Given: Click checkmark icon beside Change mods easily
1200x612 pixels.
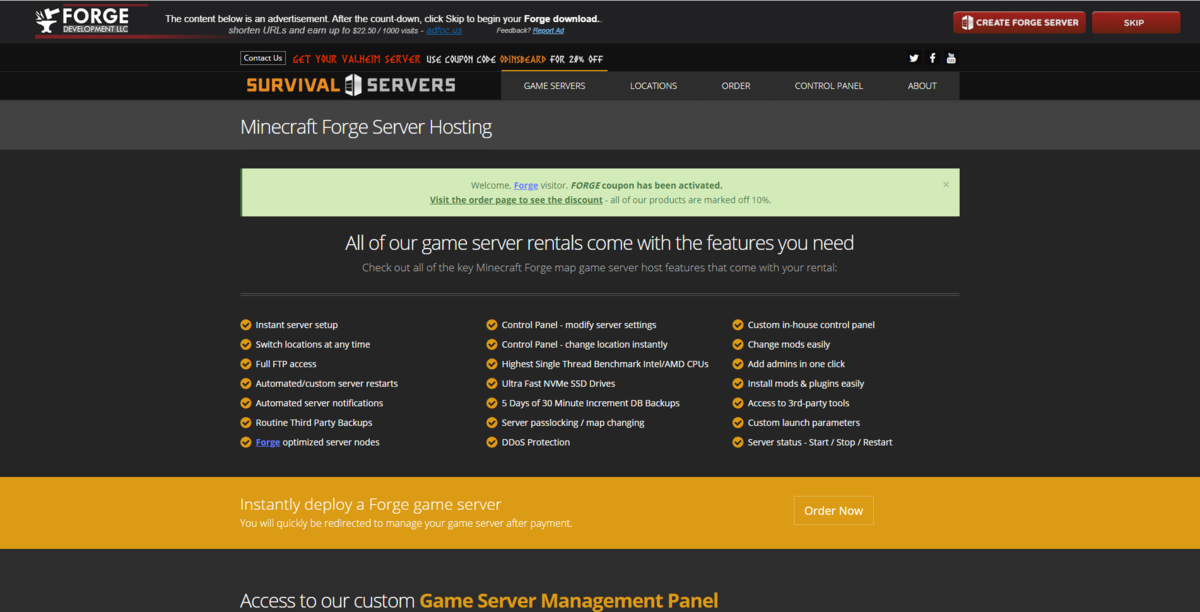Looking at the screenshot, I should click(738, 344).
